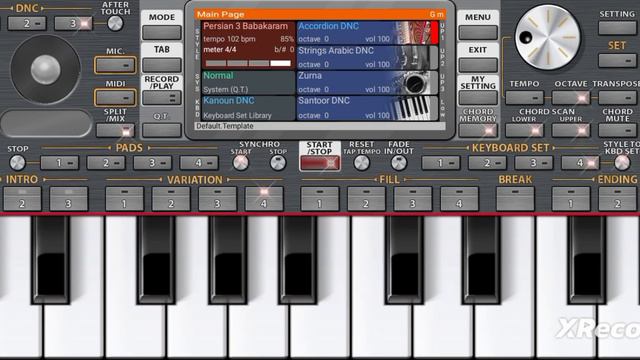Select INTRO 3 button
The image size is (640, 360).
click(69, 199)
